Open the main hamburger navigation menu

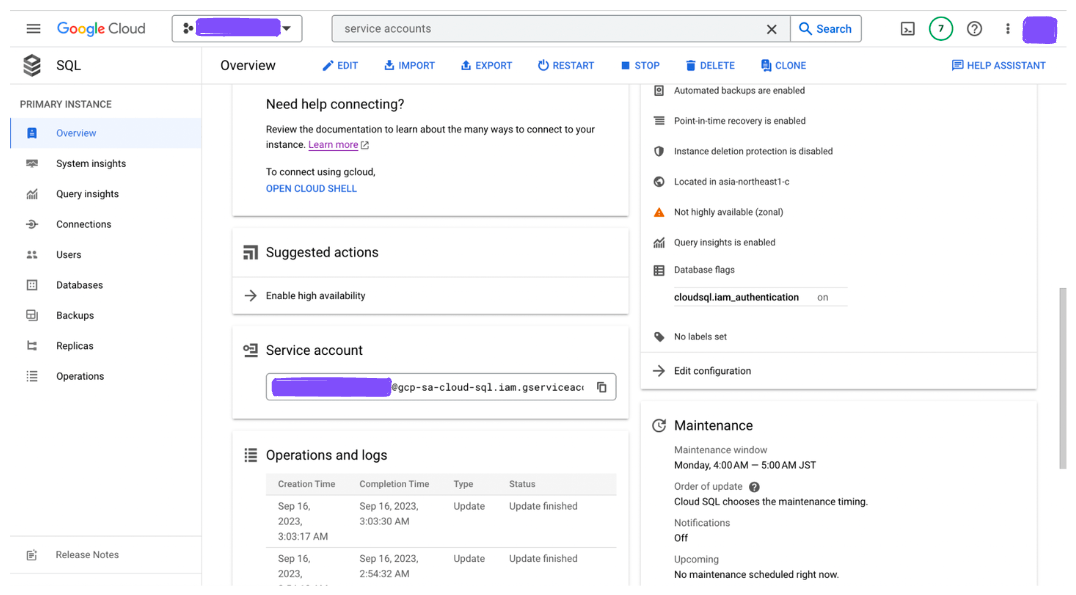(33, 29)
